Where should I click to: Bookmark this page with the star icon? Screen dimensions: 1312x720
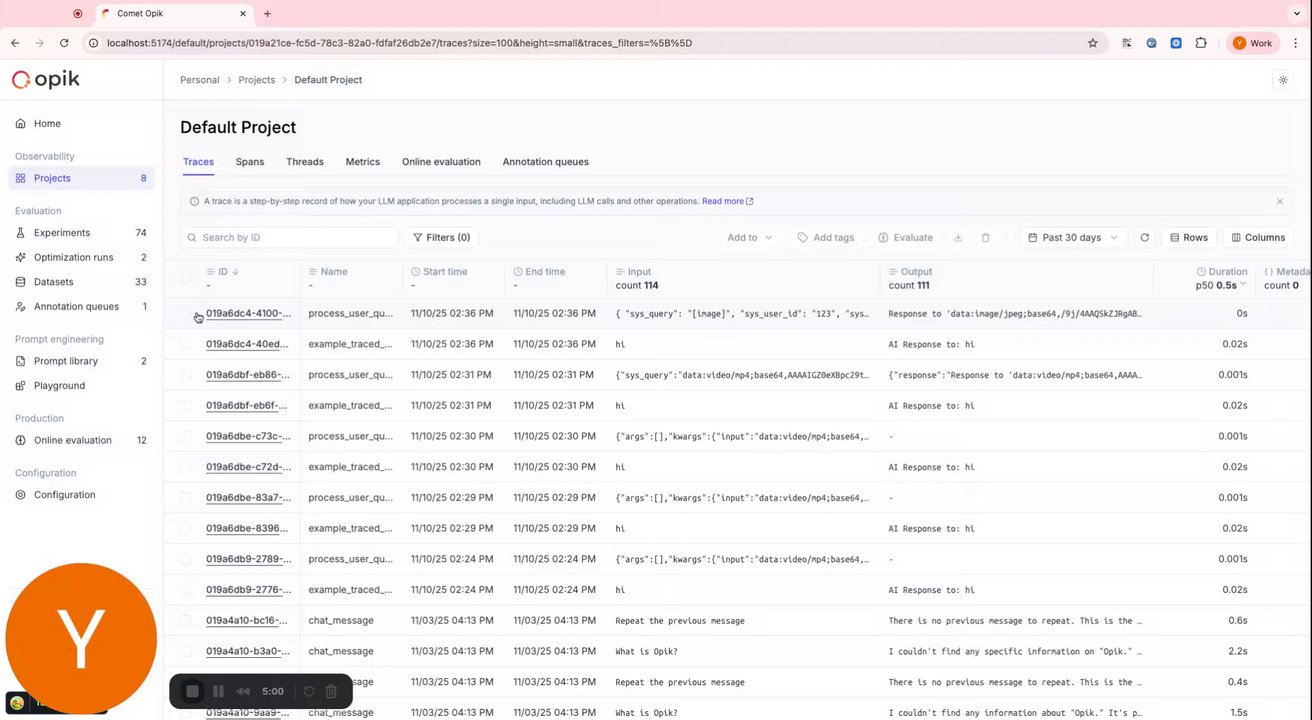(x=1093, y=43)
